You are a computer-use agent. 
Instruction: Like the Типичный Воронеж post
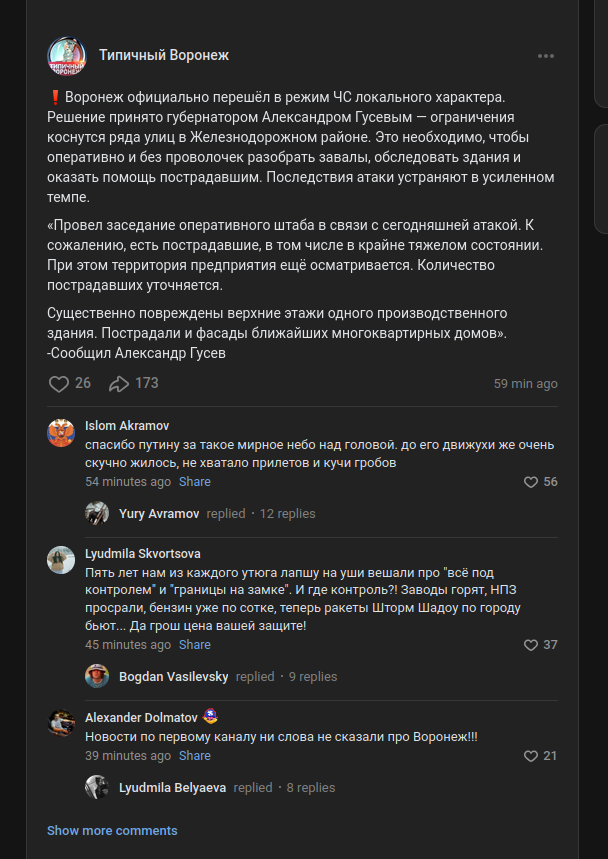(59, 383)
